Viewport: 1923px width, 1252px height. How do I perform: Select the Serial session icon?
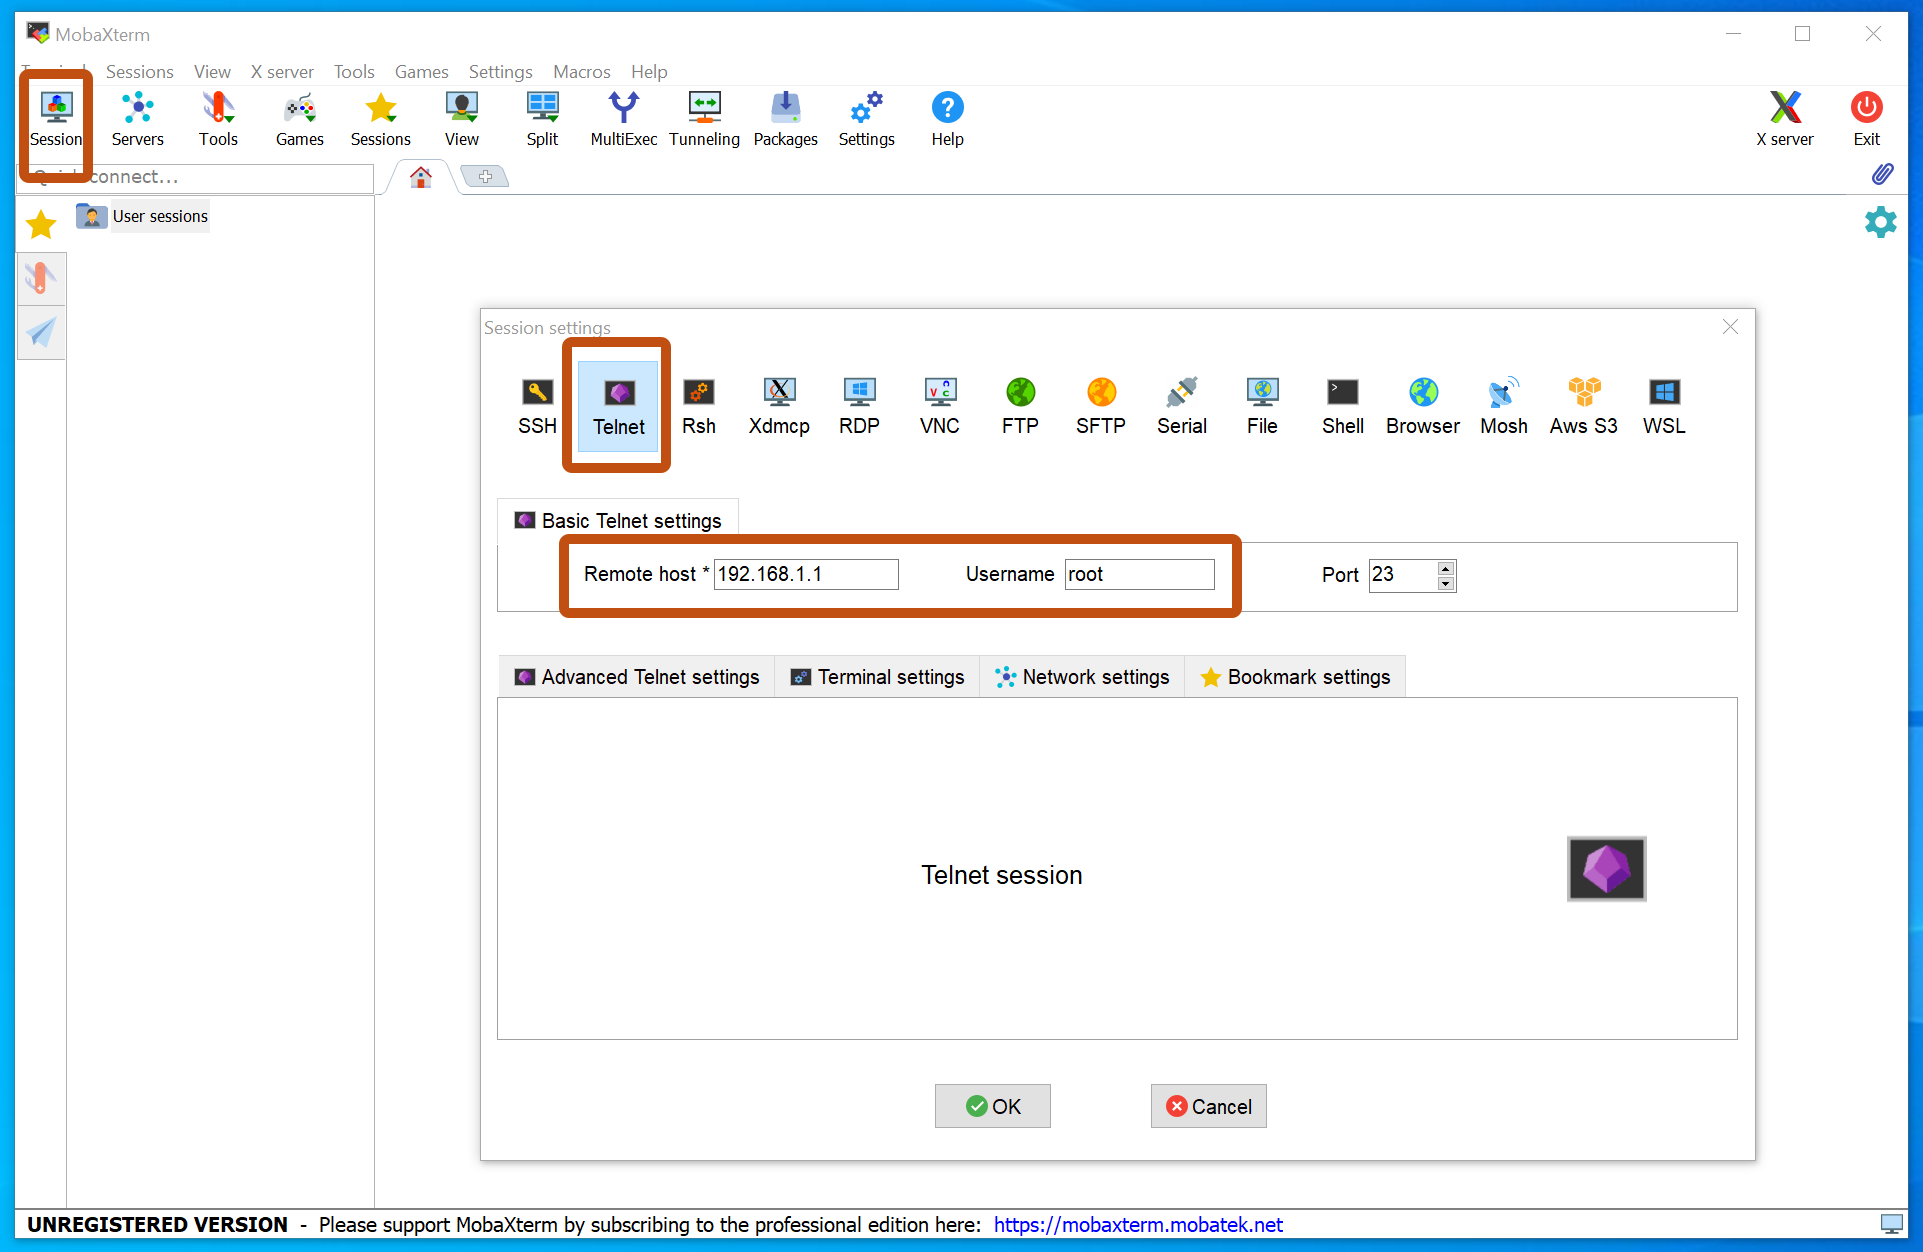(1182, 406)
